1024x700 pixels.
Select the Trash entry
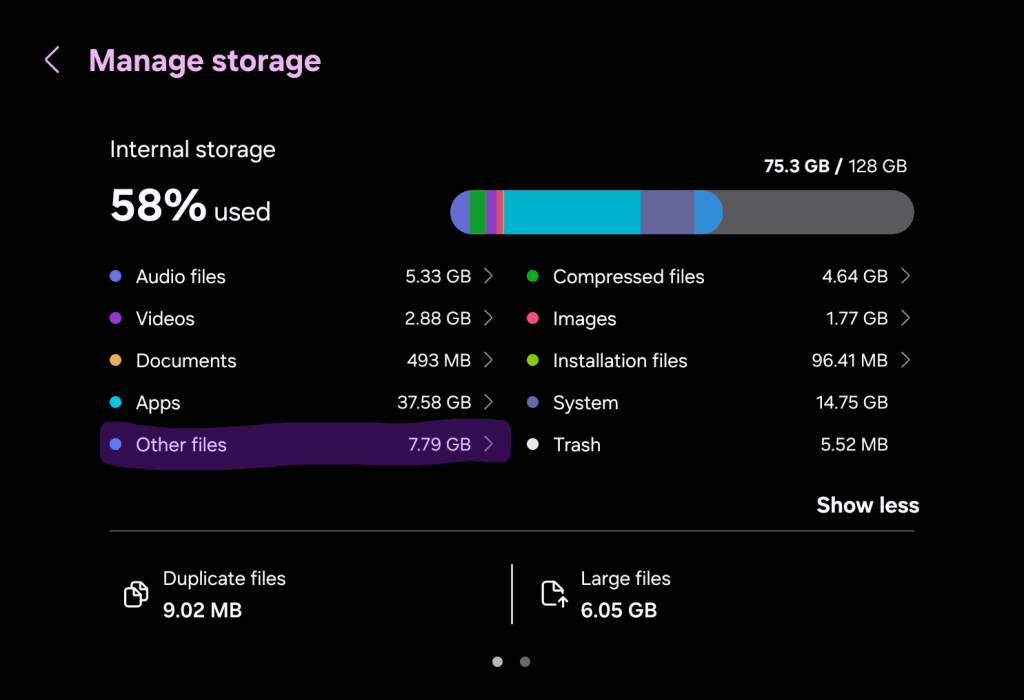[x=577, y=445]
